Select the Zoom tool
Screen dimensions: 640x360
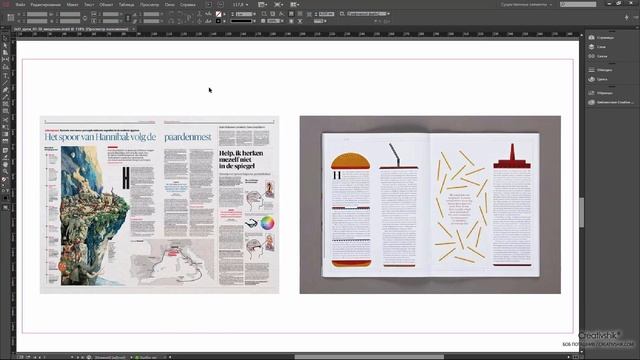(x=5, y=172)
